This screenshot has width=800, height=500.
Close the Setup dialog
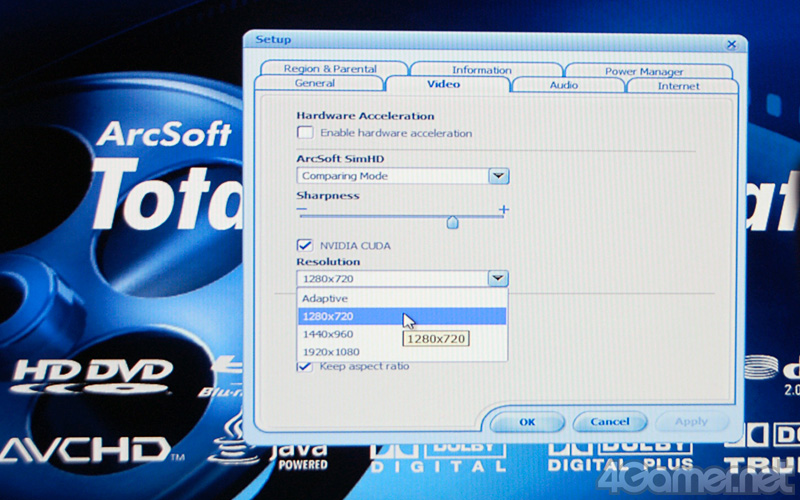point(732,44)
